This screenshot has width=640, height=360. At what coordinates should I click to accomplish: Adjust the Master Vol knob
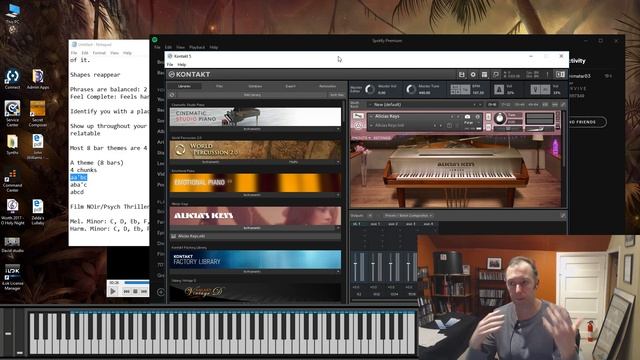(370, 89)
